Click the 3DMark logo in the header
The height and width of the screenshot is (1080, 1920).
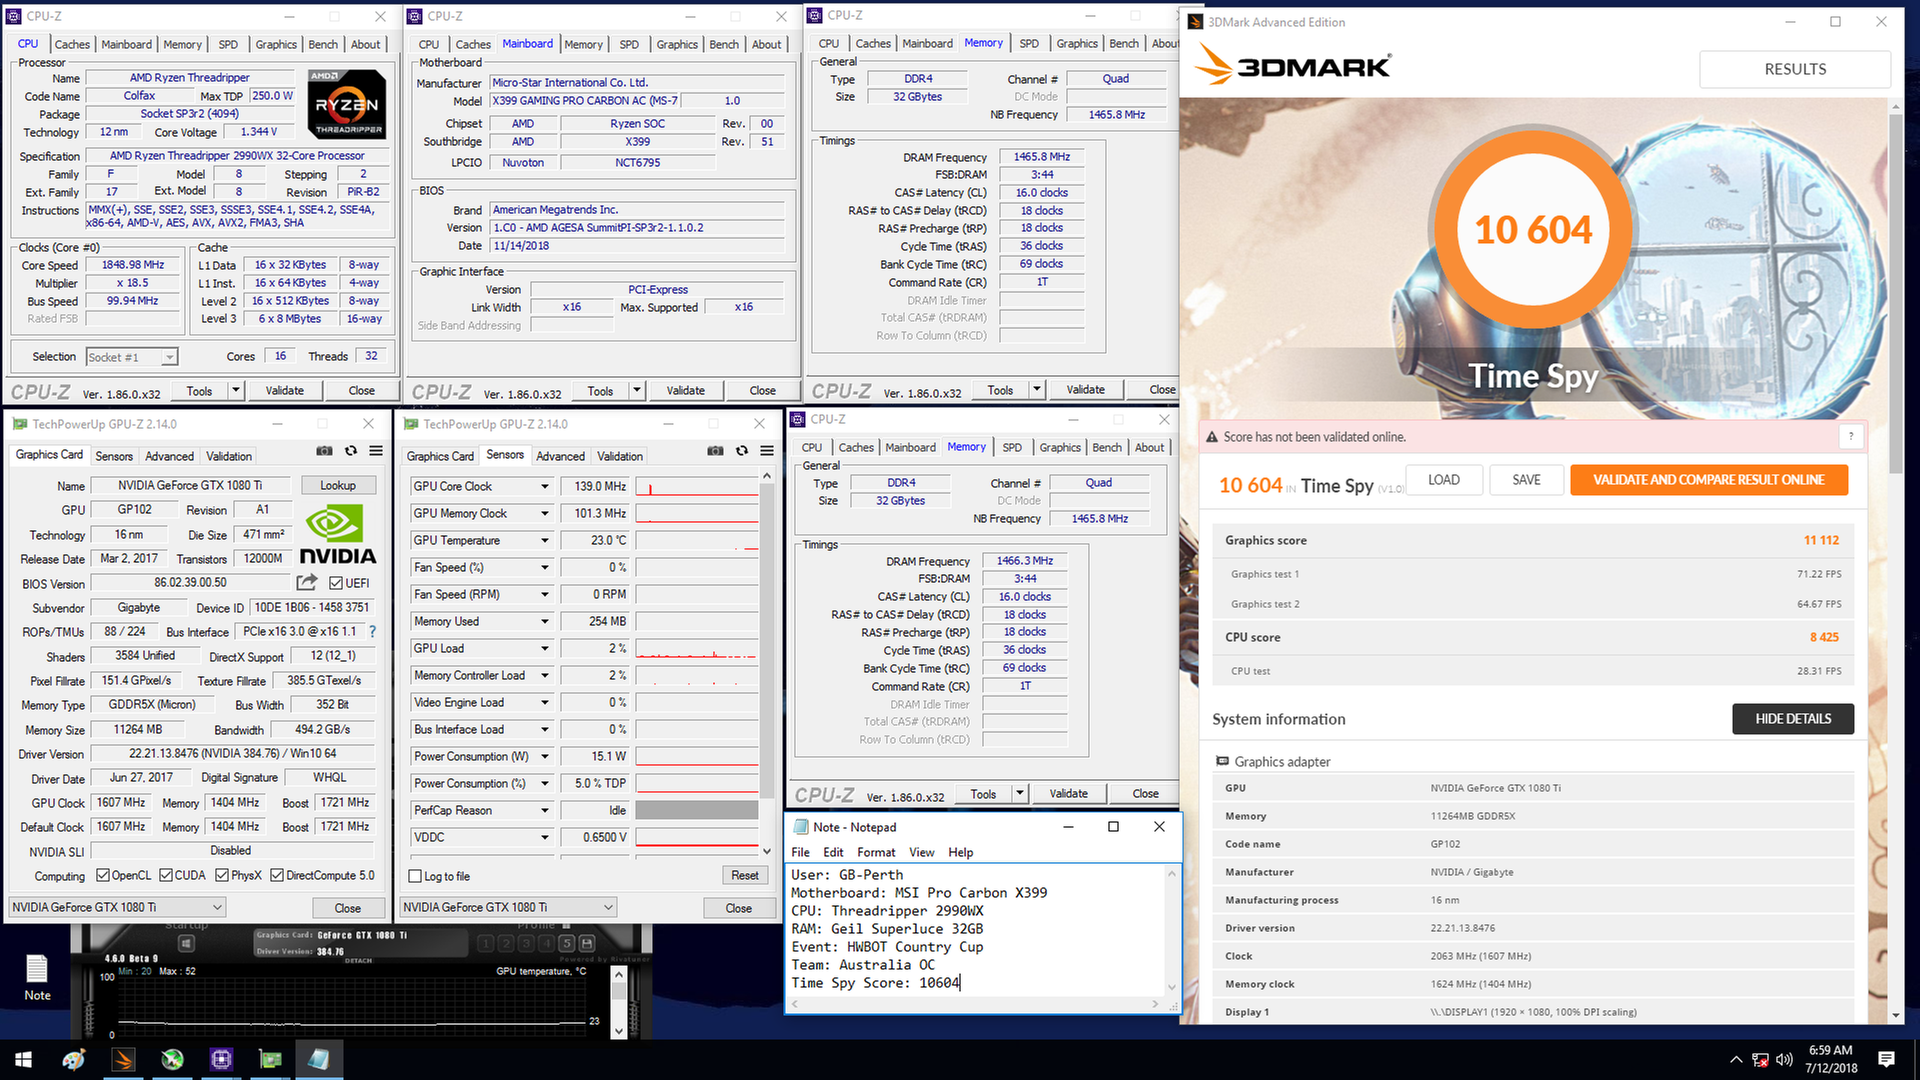point(1293,67)
